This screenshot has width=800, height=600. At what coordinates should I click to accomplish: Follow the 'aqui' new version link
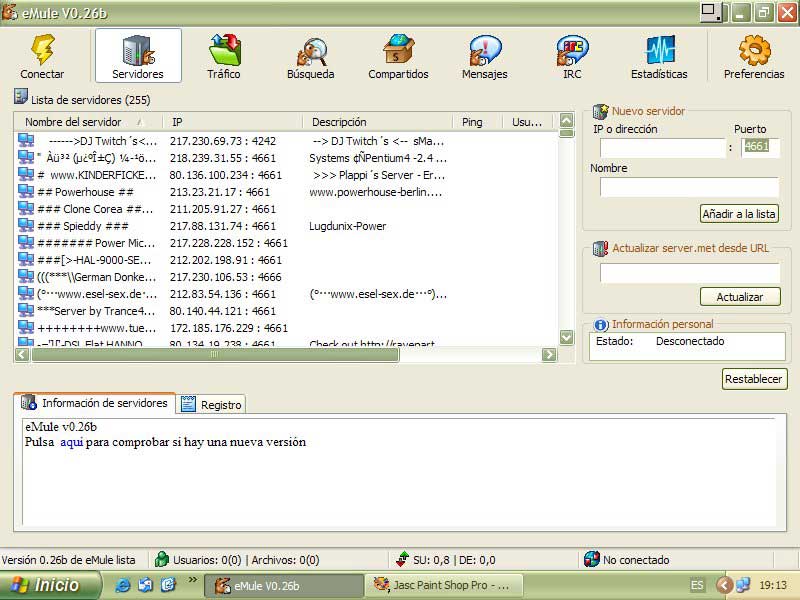(x=71, y=442)
